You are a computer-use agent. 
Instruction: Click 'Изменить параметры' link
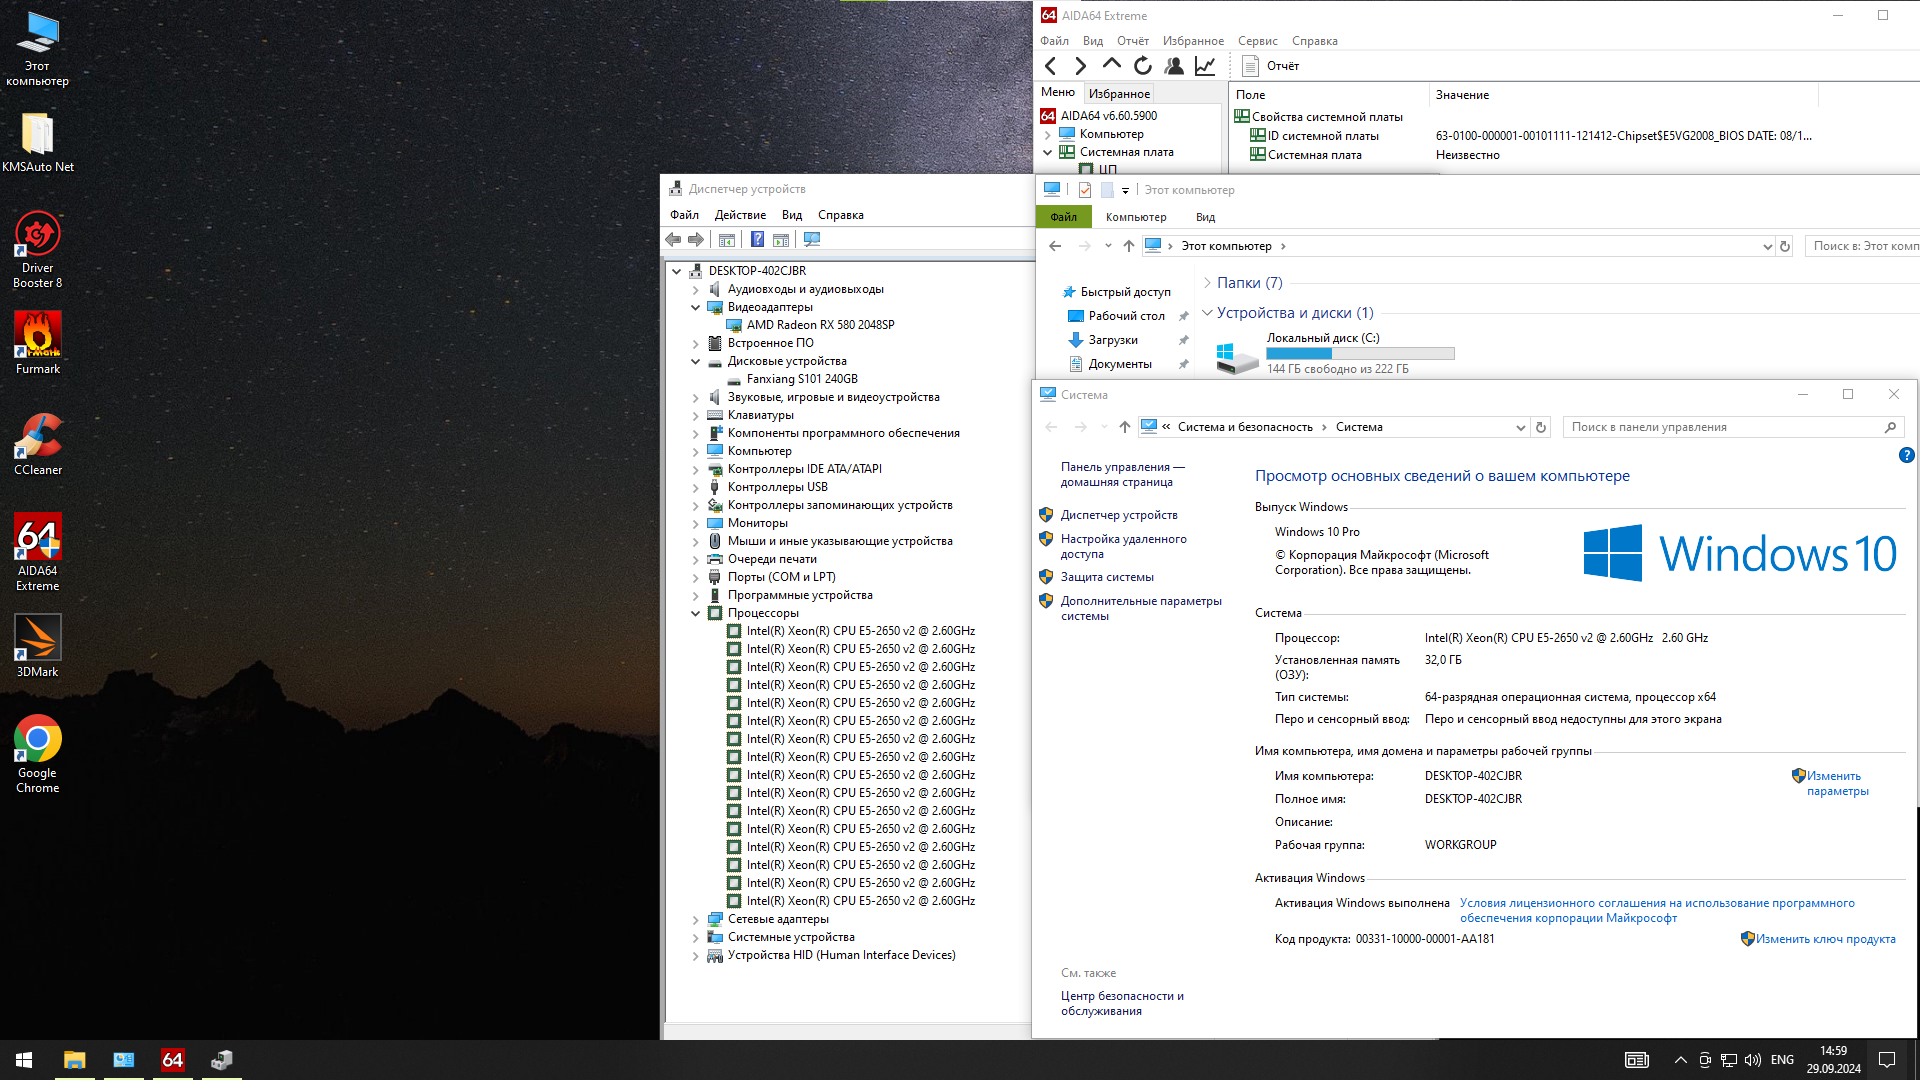pos(1837,783)
